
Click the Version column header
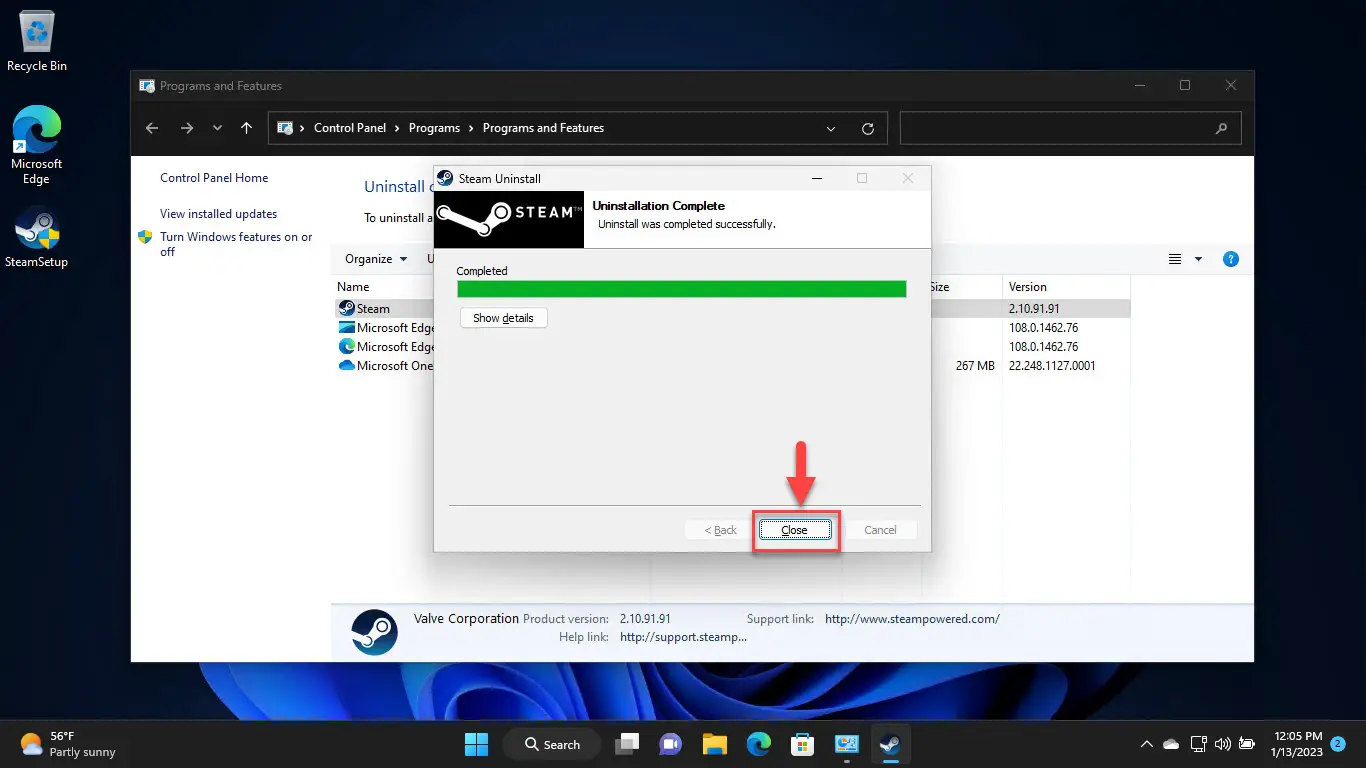[x=1028, y=287]
